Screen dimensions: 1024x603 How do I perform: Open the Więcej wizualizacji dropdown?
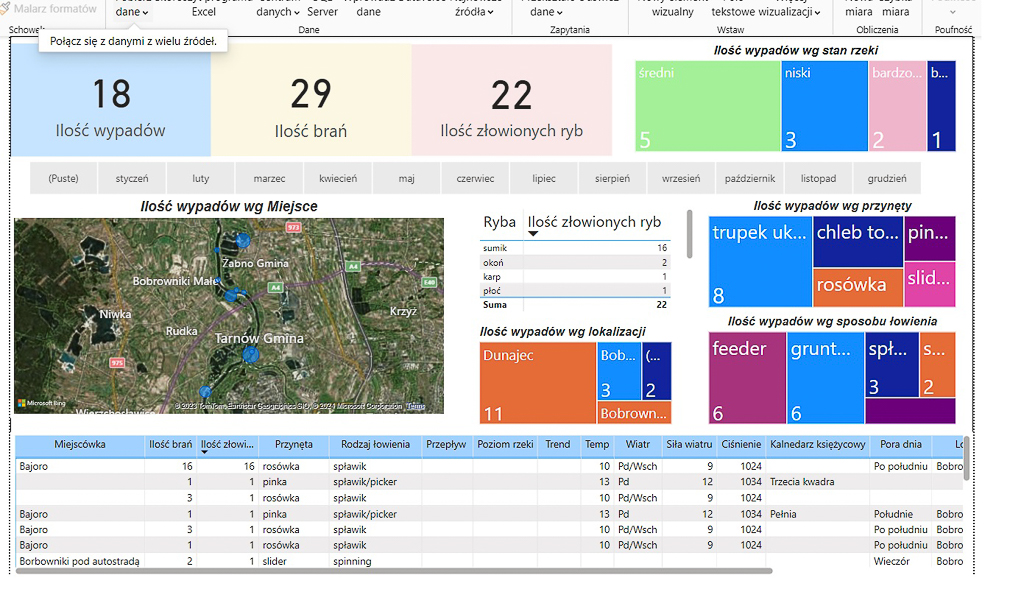[789, 12]
